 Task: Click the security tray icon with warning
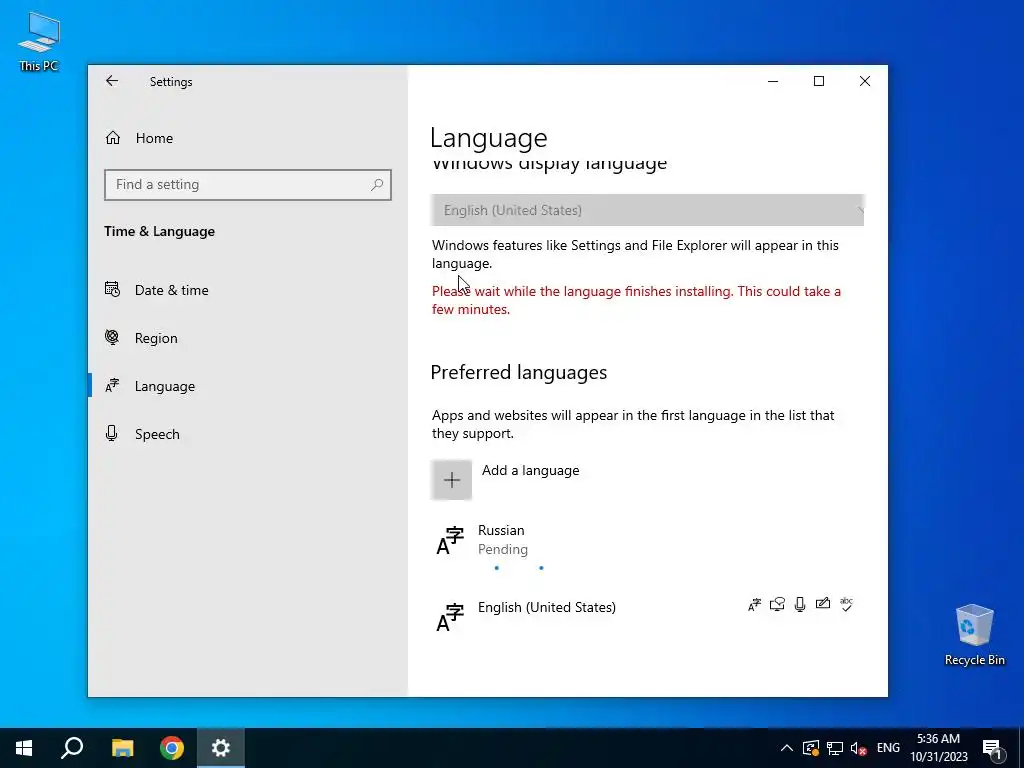(x=810, y=748)
